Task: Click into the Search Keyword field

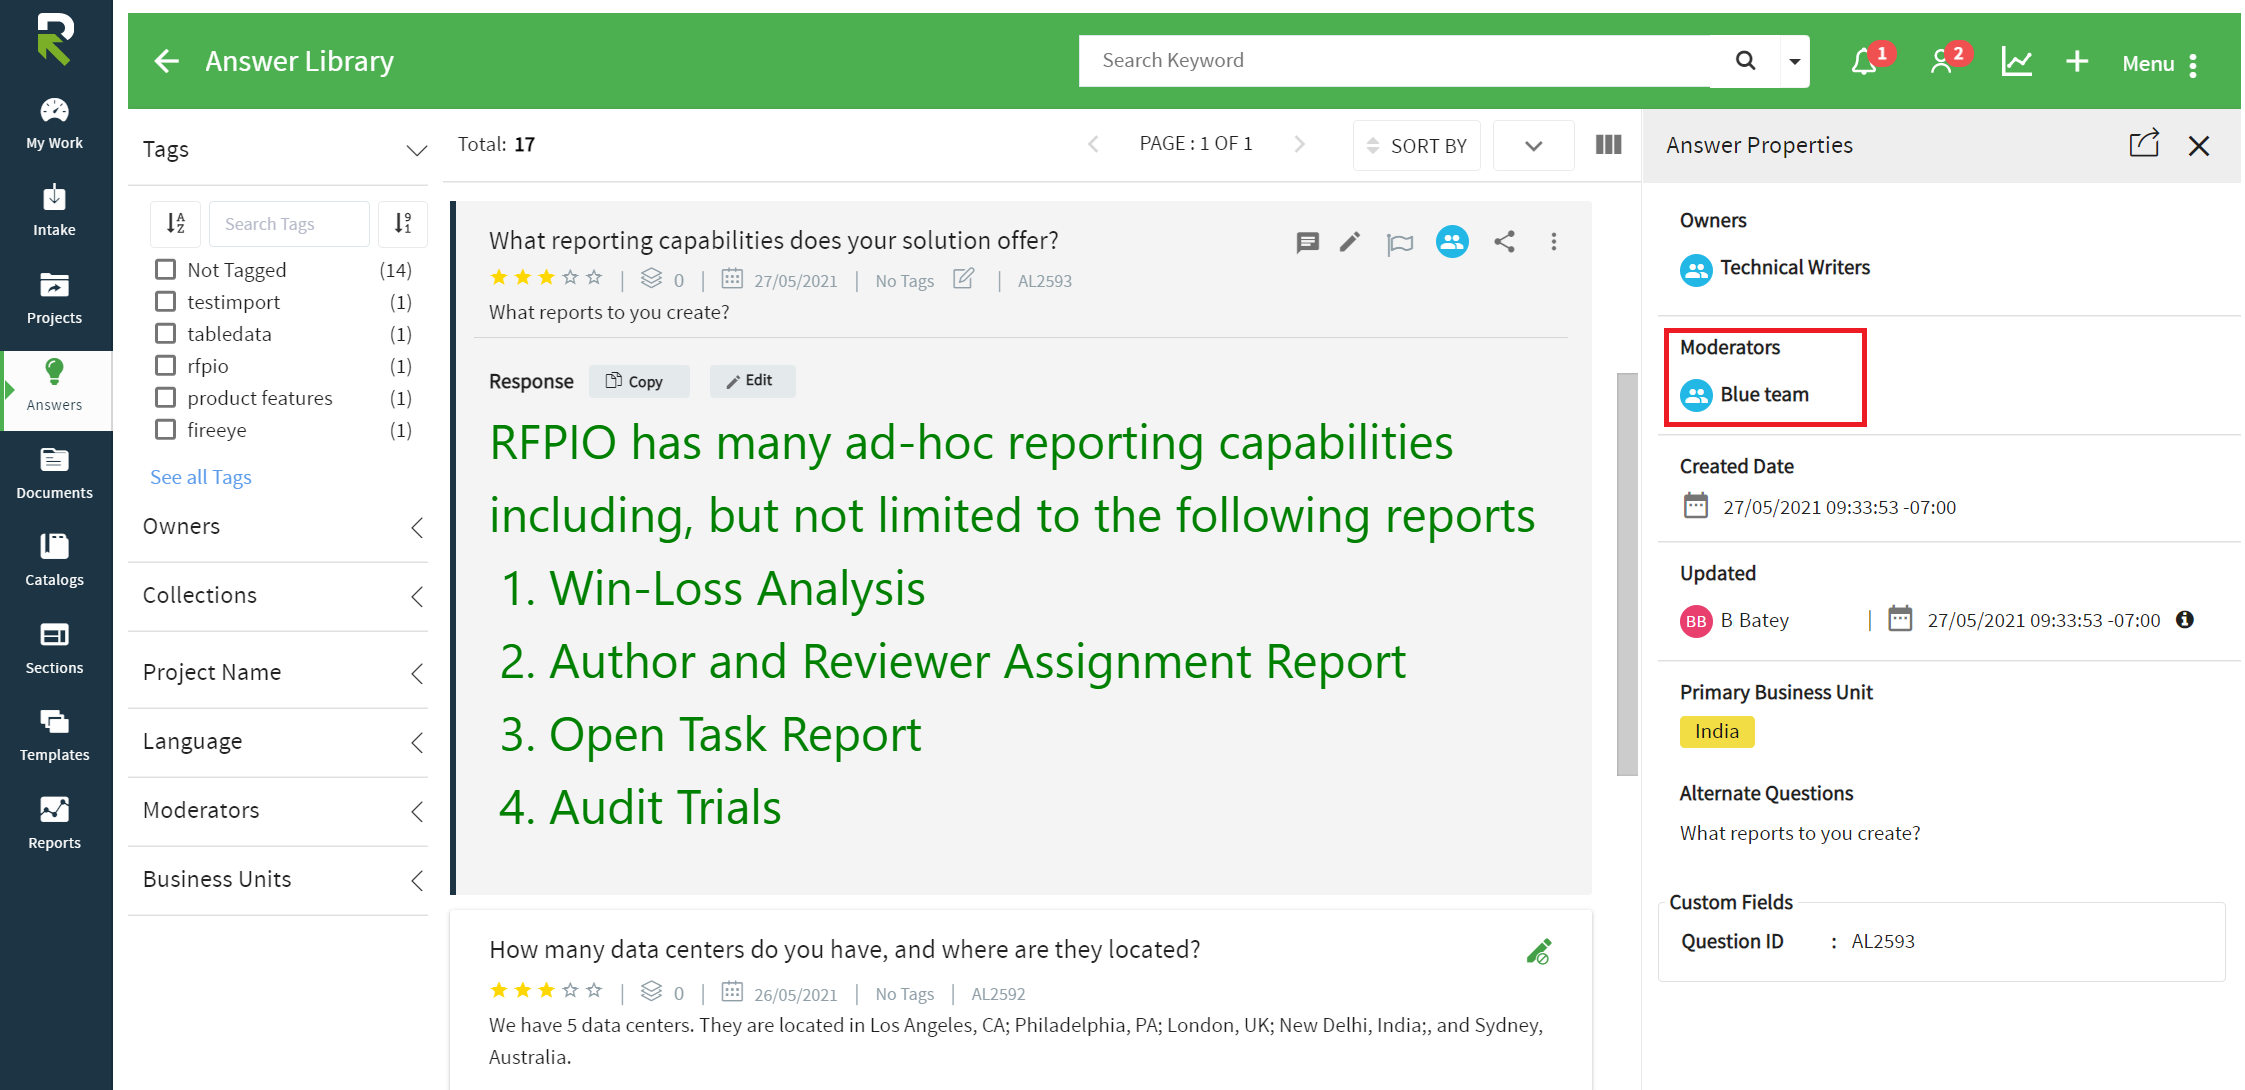Action: pos(1395,61)
